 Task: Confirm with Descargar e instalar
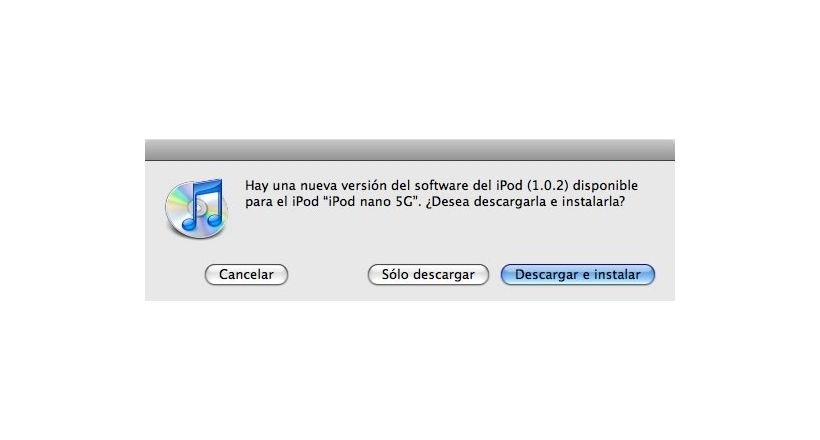click(x=578, y=275)
